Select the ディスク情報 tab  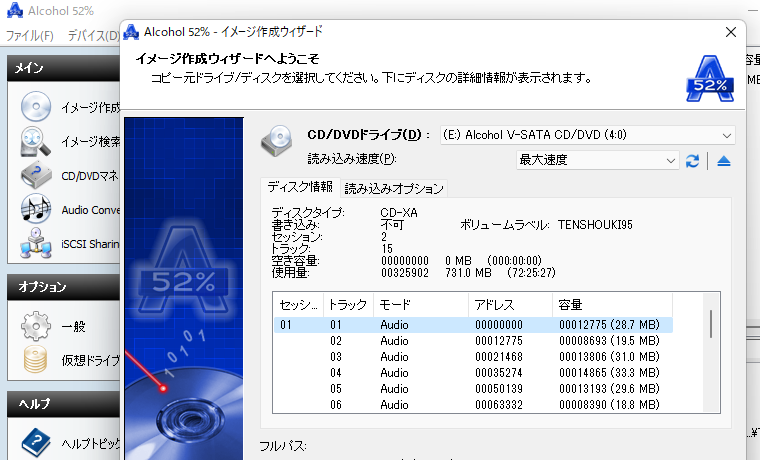tap(300, 187)
